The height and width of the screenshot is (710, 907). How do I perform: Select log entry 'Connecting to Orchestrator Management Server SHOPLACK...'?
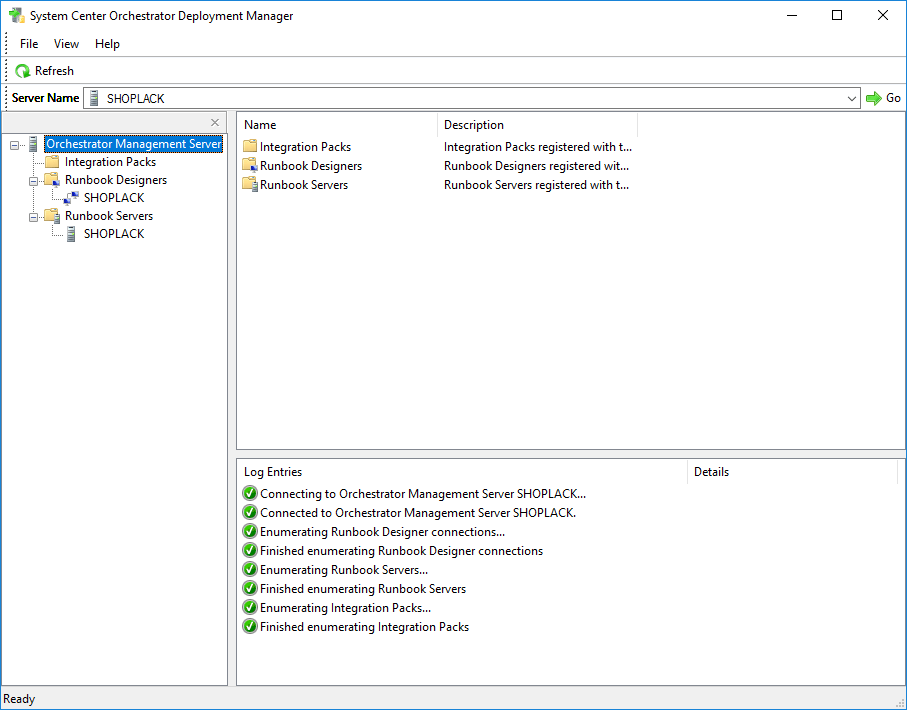423,494
